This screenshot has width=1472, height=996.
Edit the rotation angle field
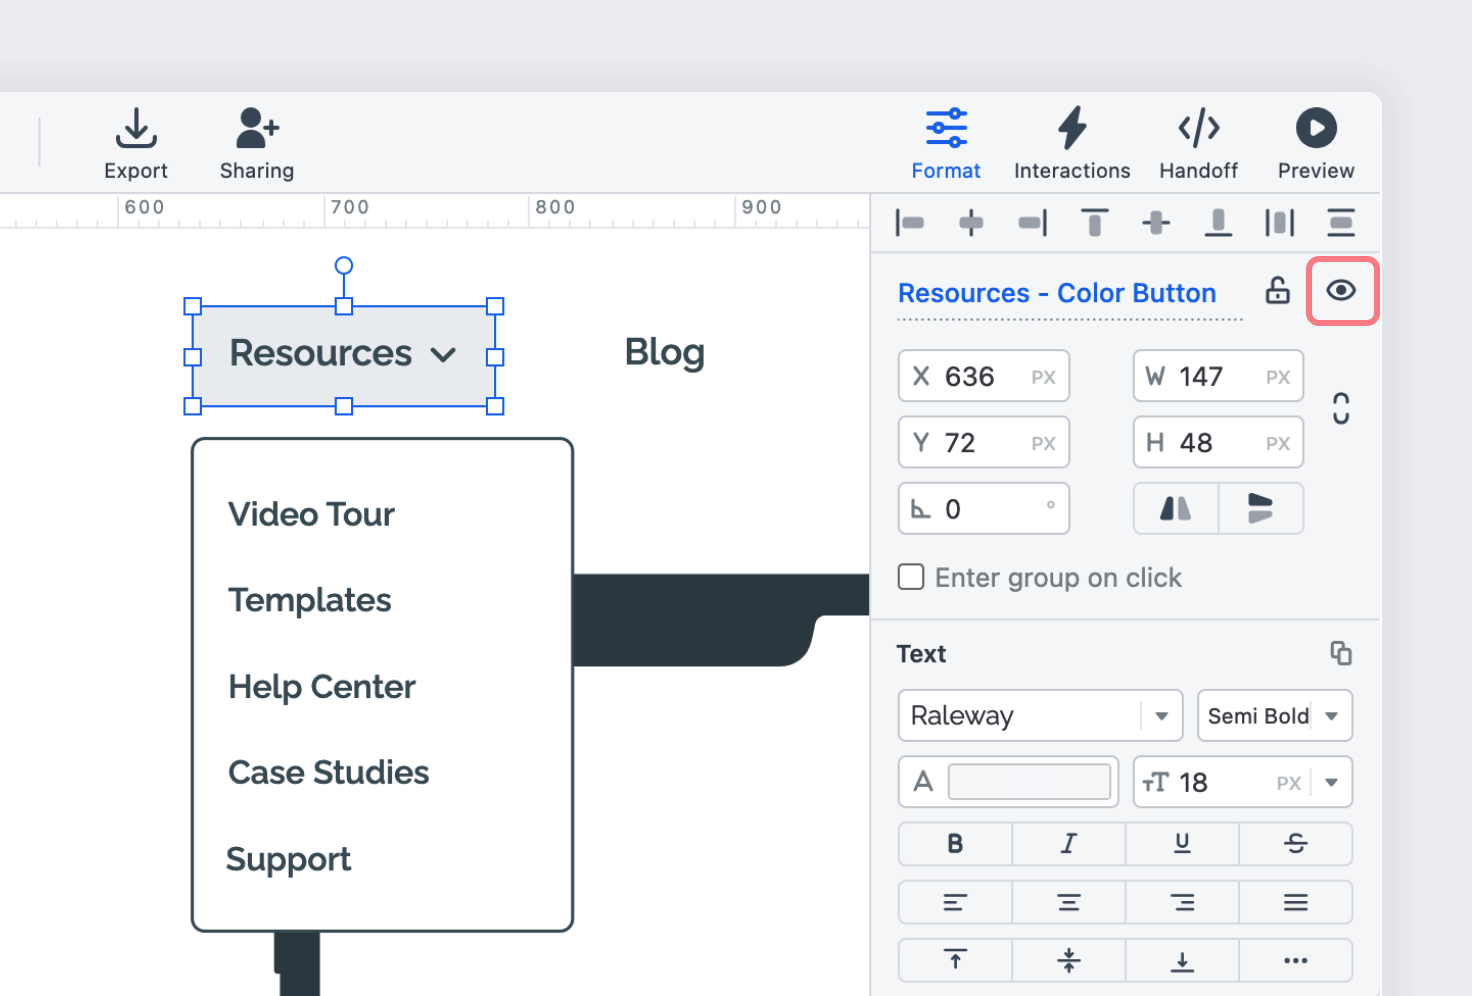pyautogui.click(x=984, y=508)
